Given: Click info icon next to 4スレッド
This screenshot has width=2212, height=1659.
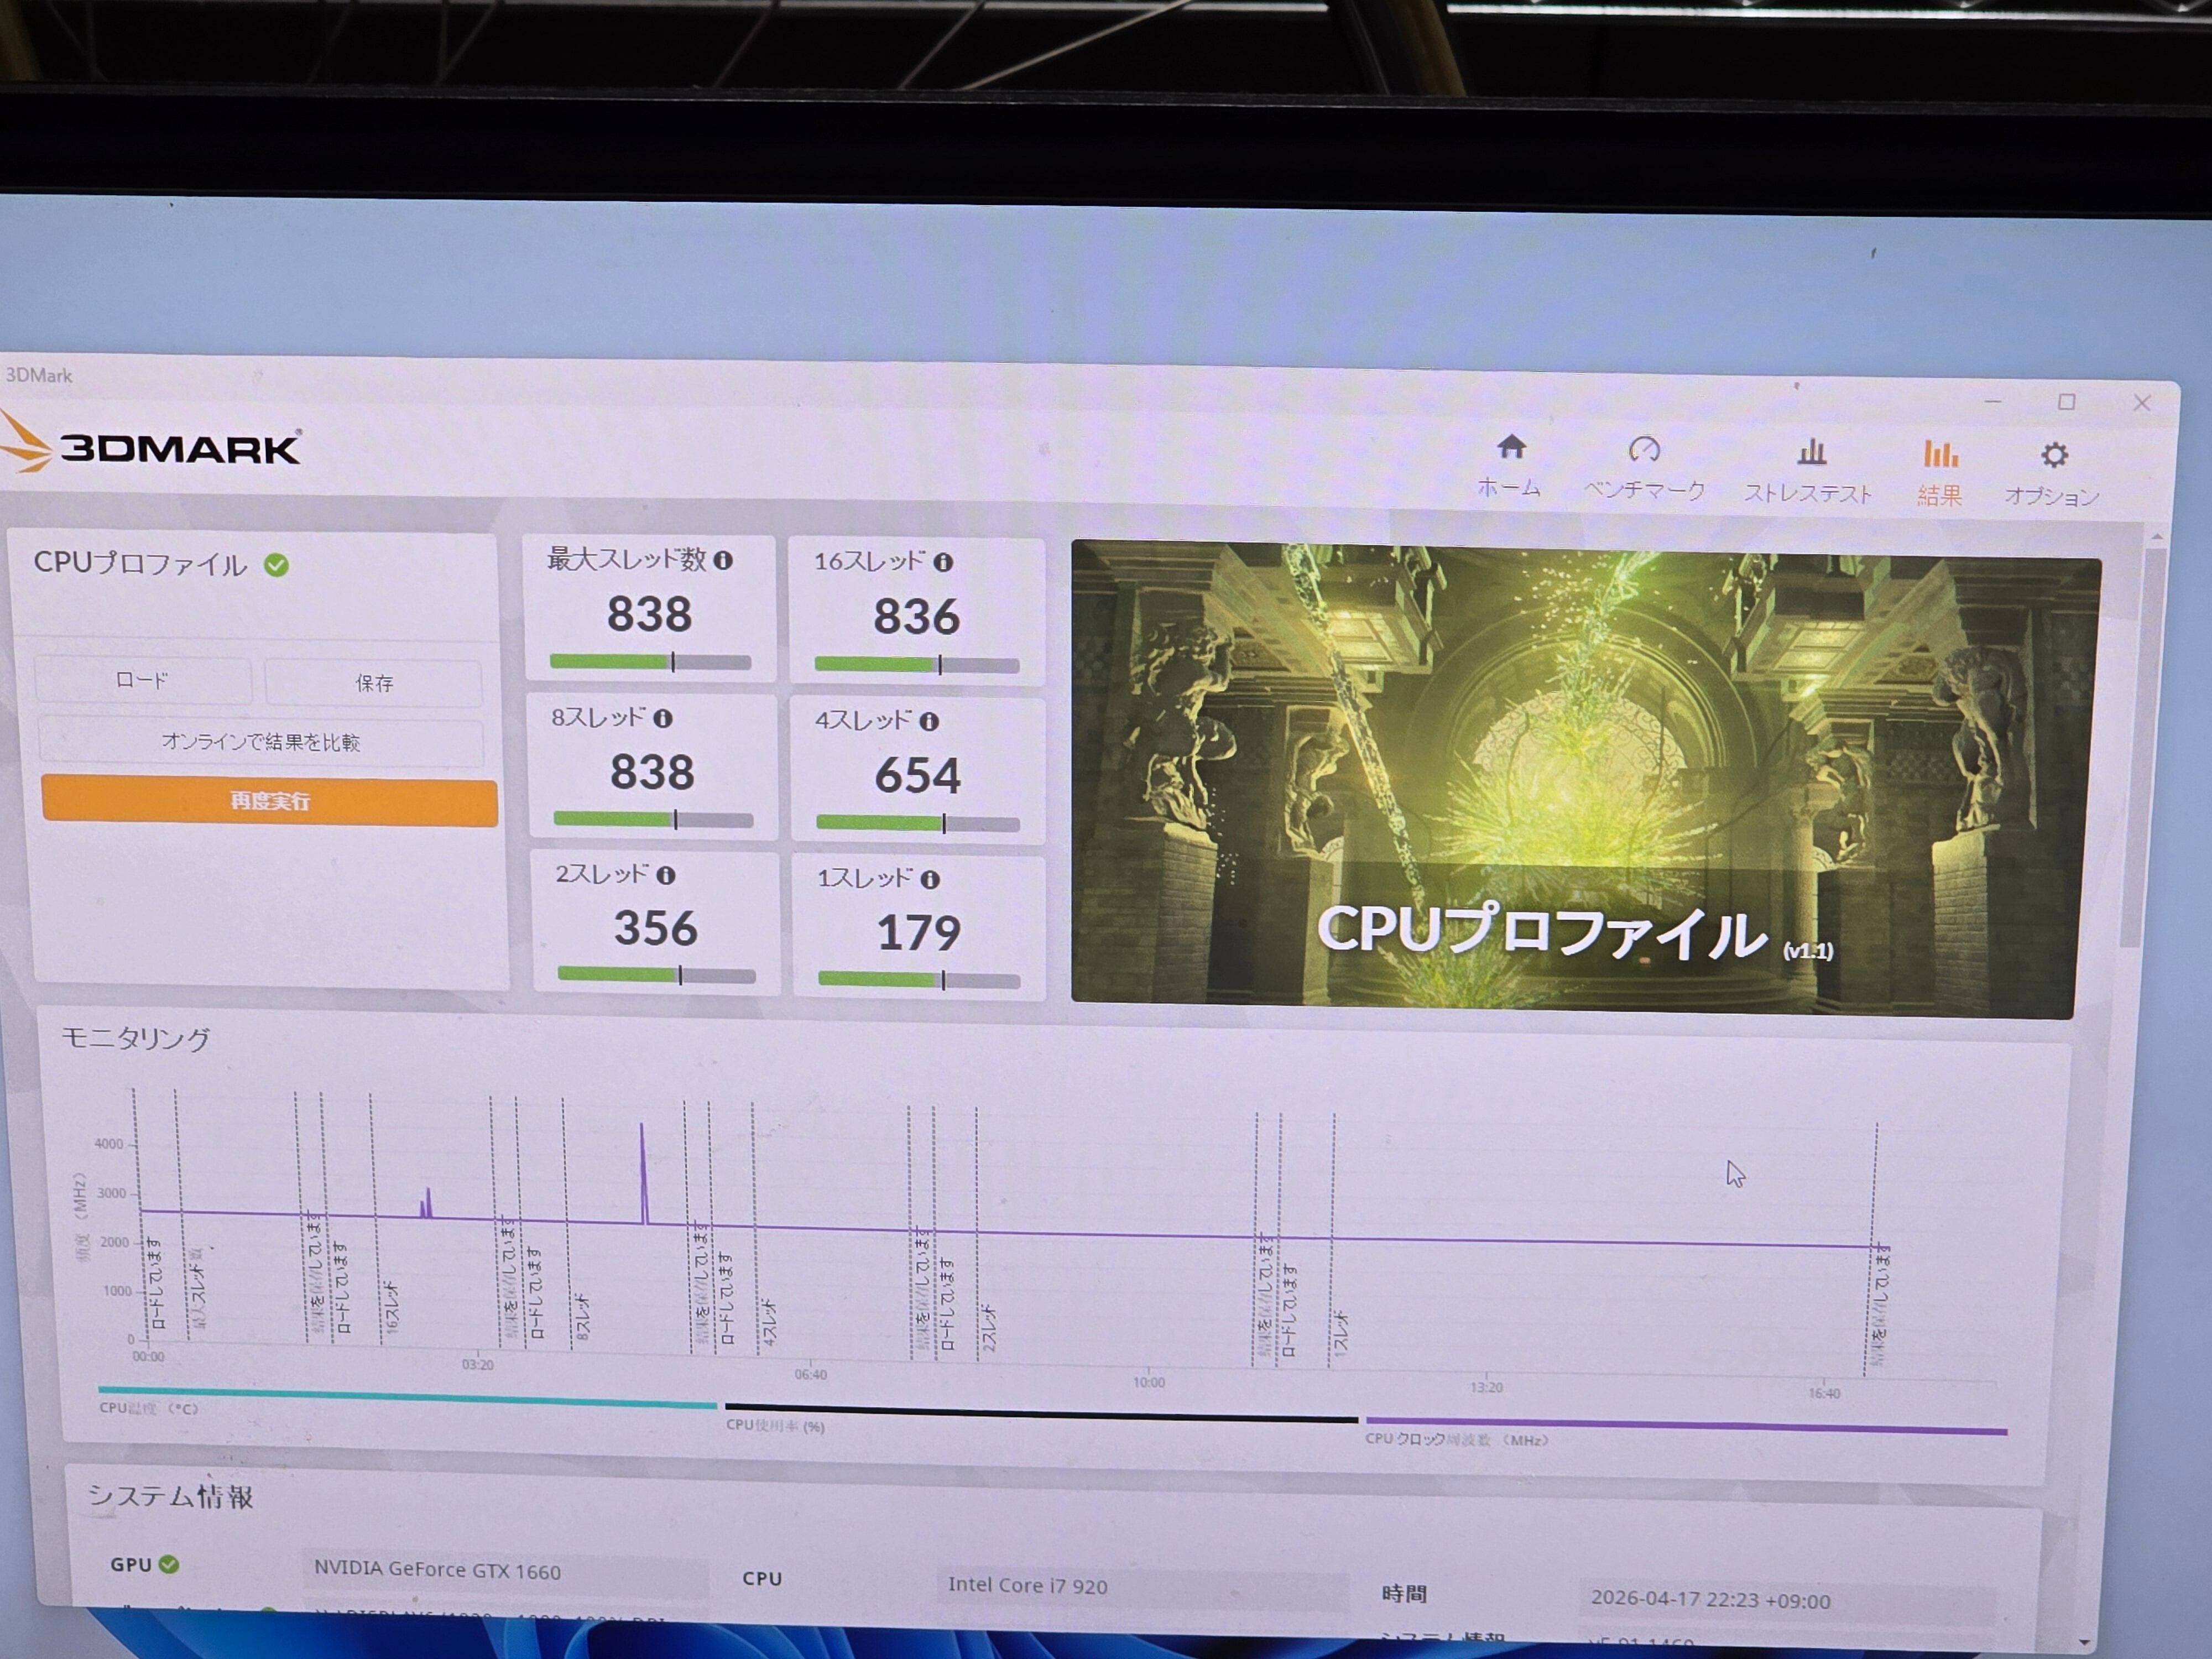Looking at the screenshot, I should [928, 722].
